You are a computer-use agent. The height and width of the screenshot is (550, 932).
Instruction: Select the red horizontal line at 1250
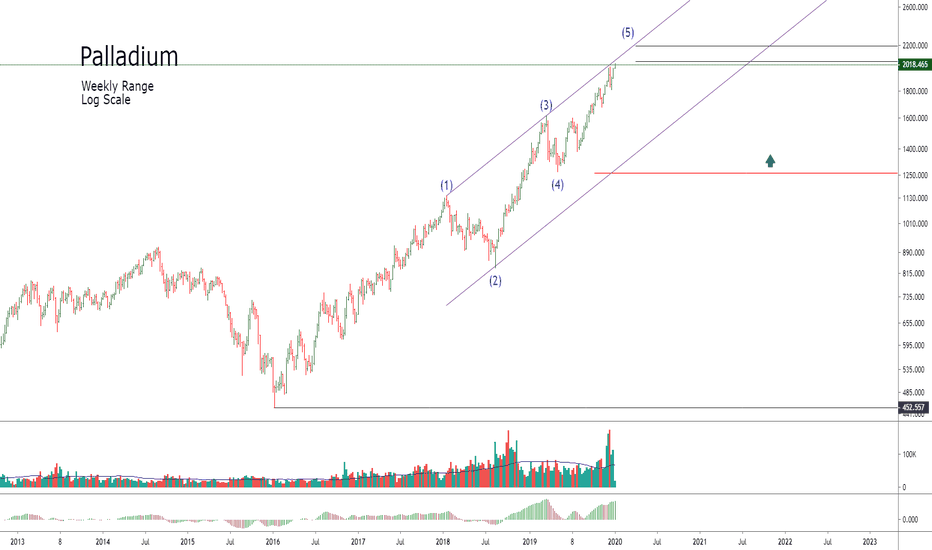coord(745,173)
